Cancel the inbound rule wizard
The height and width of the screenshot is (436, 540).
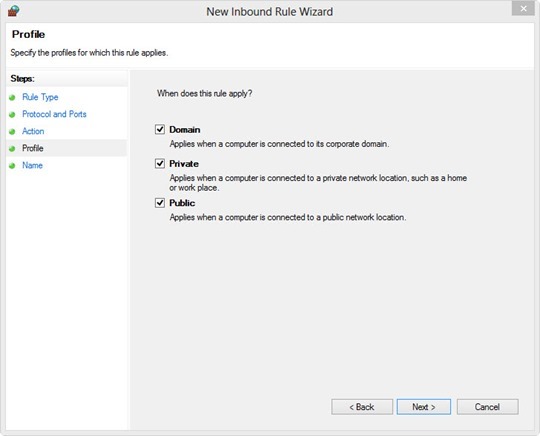487,407
